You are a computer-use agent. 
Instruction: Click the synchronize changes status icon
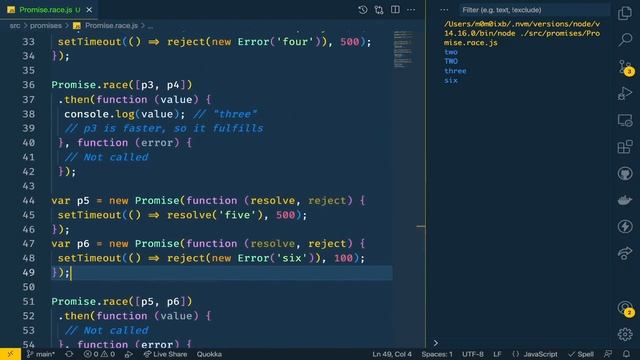(69, 354)
